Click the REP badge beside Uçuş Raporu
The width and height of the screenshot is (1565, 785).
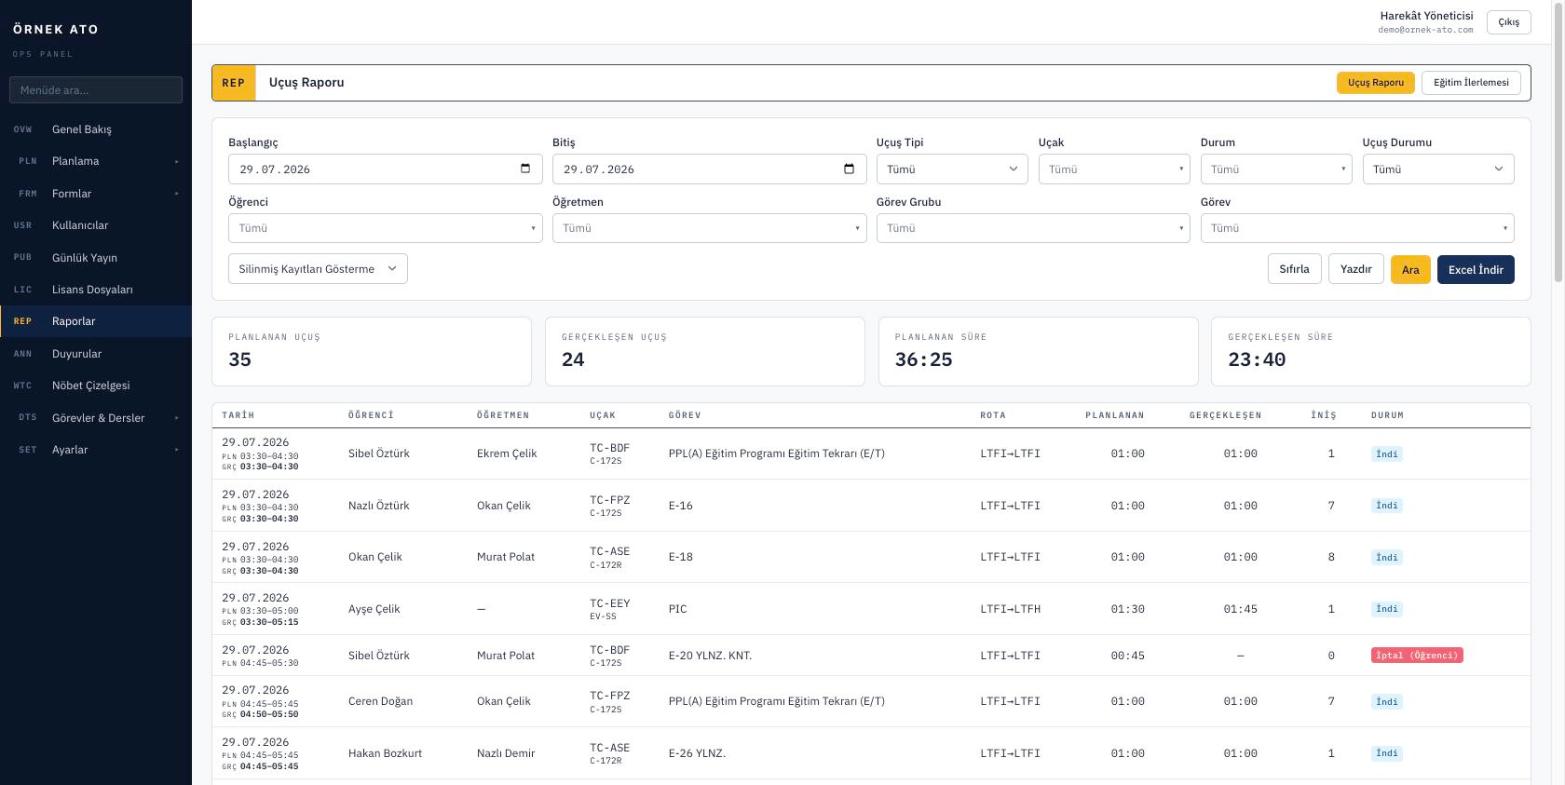pyautogui.click(x=234, y=83)
